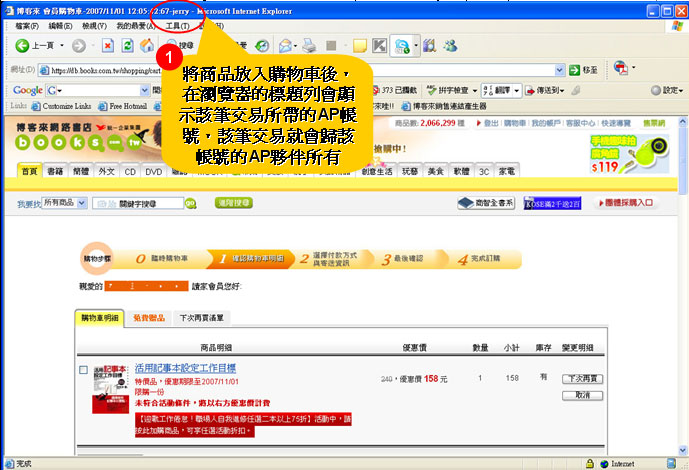Open the Skype toolbar icon
Screen dimensions: 689x470
[x=402, y=46]
